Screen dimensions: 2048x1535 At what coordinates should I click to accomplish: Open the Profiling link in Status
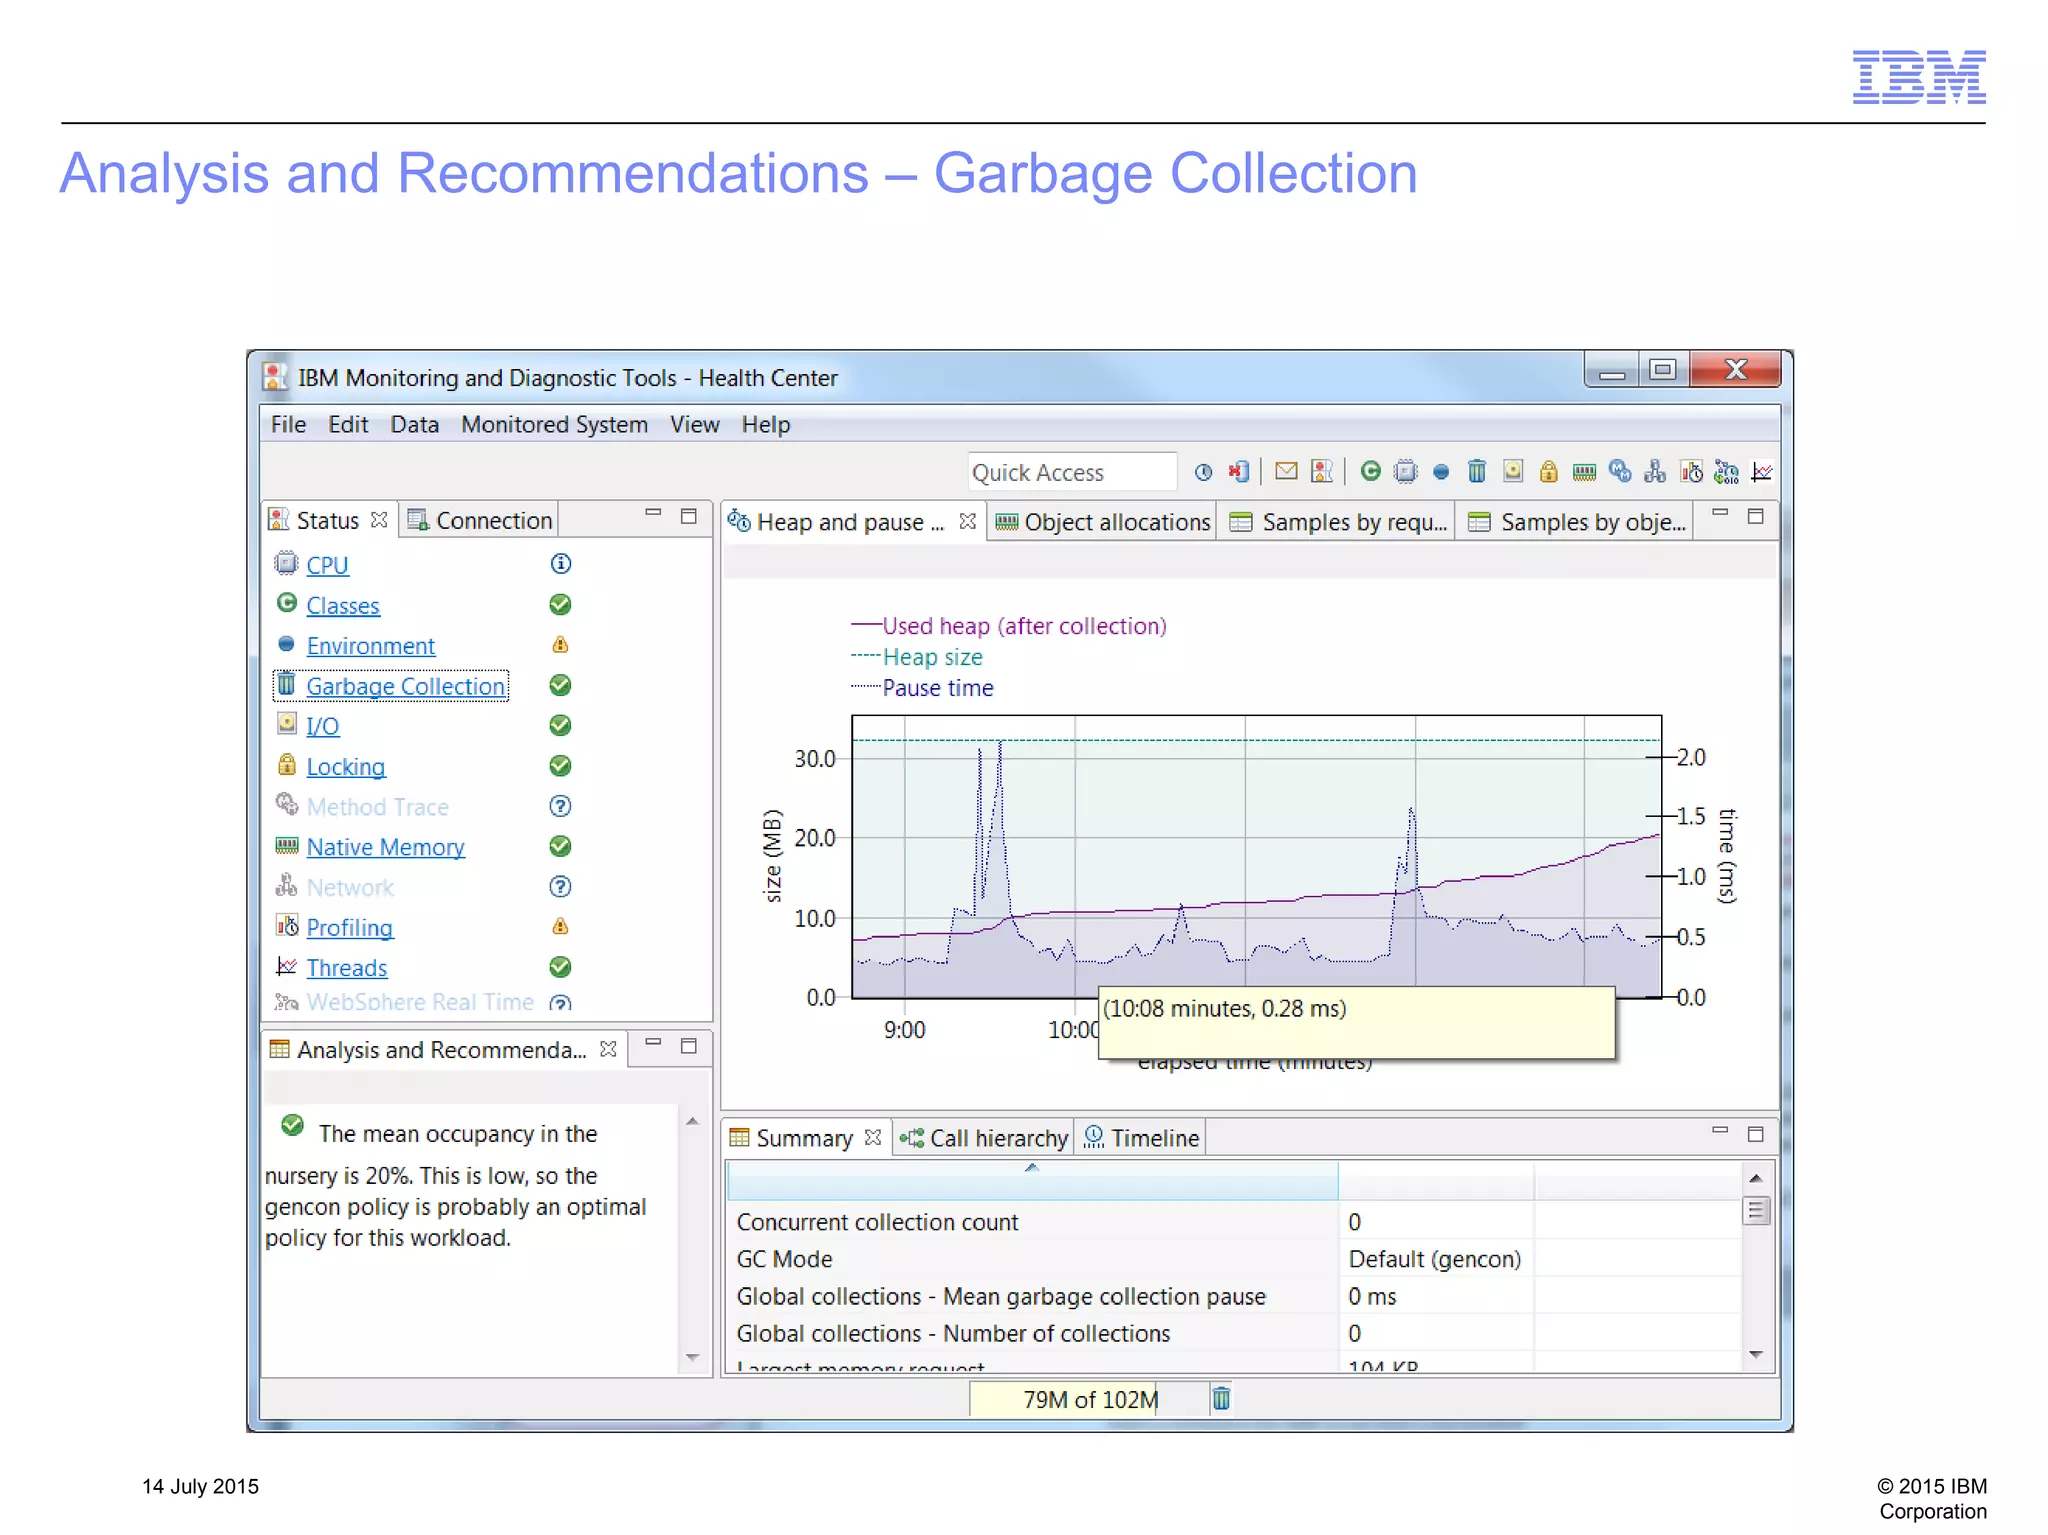350,928
